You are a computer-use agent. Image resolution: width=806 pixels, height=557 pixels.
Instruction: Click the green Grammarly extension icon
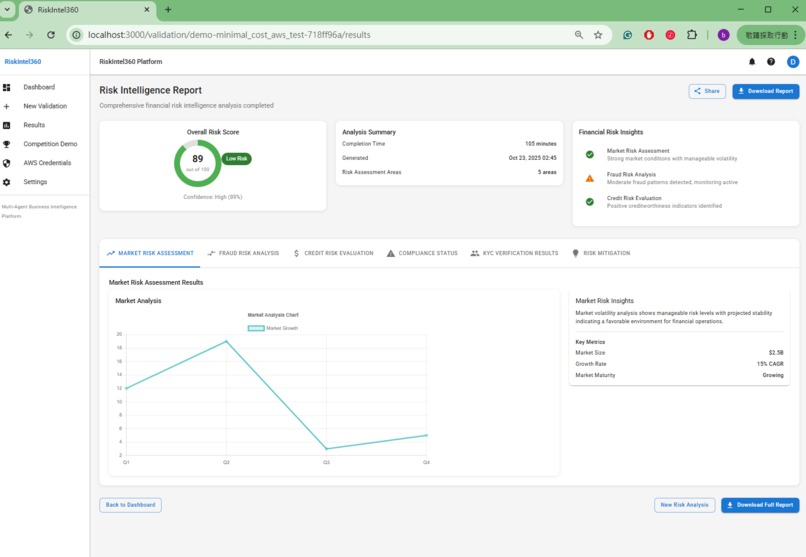[628, 35]
